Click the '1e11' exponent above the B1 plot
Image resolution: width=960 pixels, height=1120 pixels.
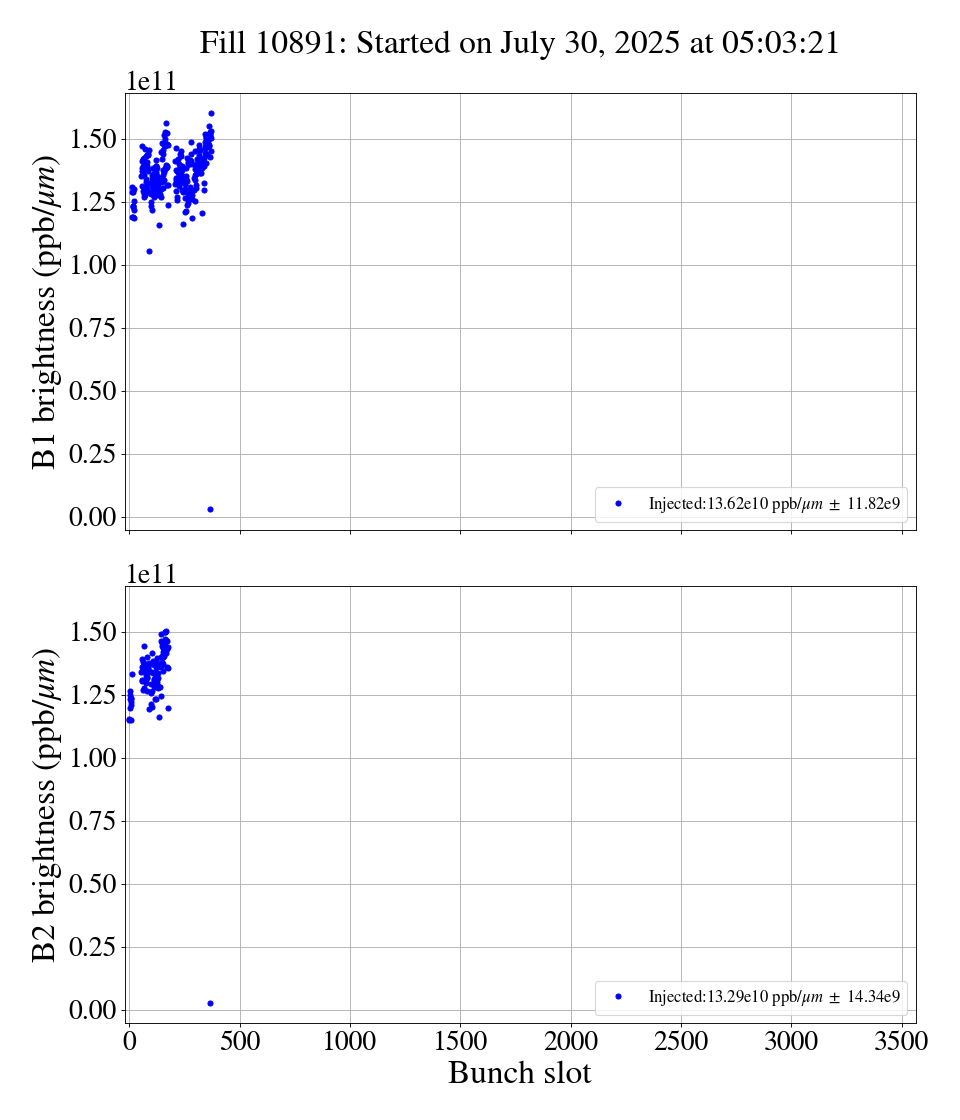point(150,82)
